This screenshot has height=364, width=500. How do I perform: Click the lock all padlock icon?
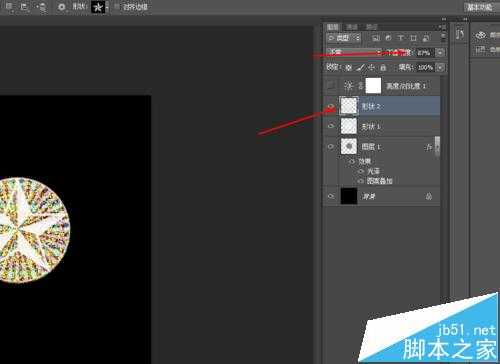tap(383, 68)
